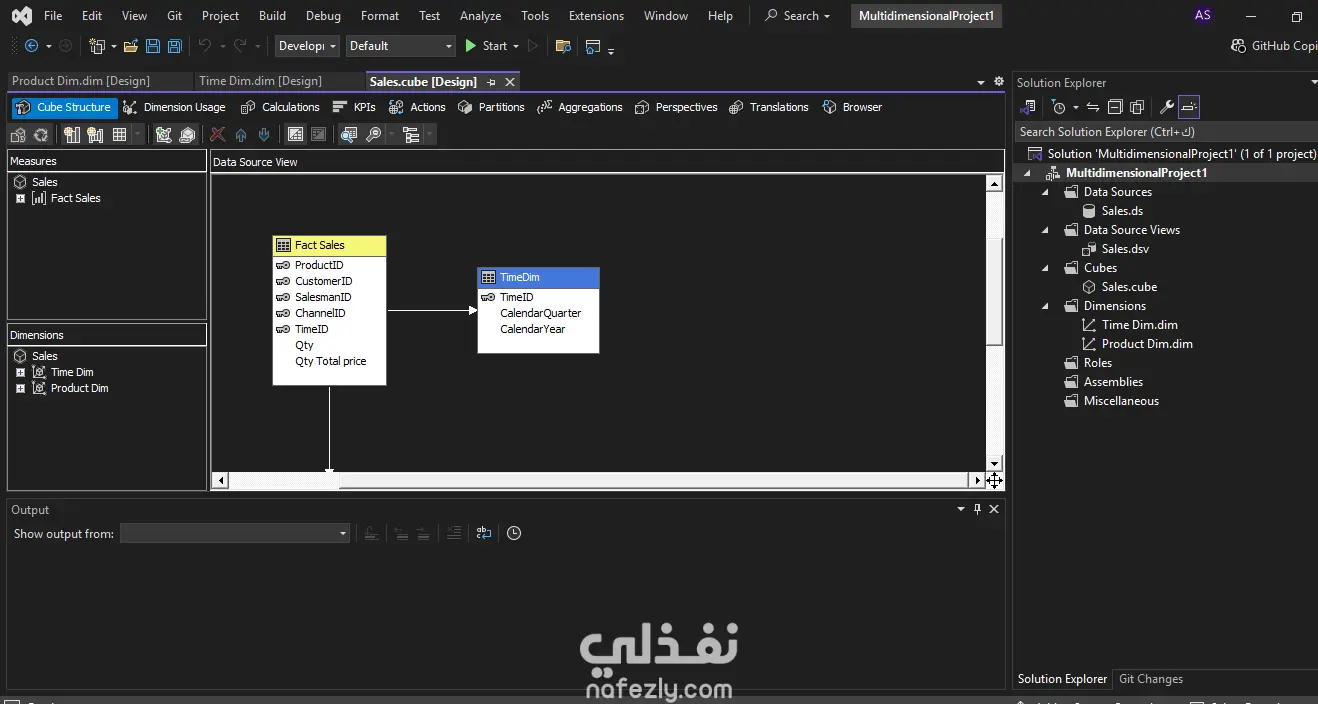Image resolution: width=1318 pixels, height=704 pixels.
Task: Open the Extensions menu
Action: pos(597,16)
